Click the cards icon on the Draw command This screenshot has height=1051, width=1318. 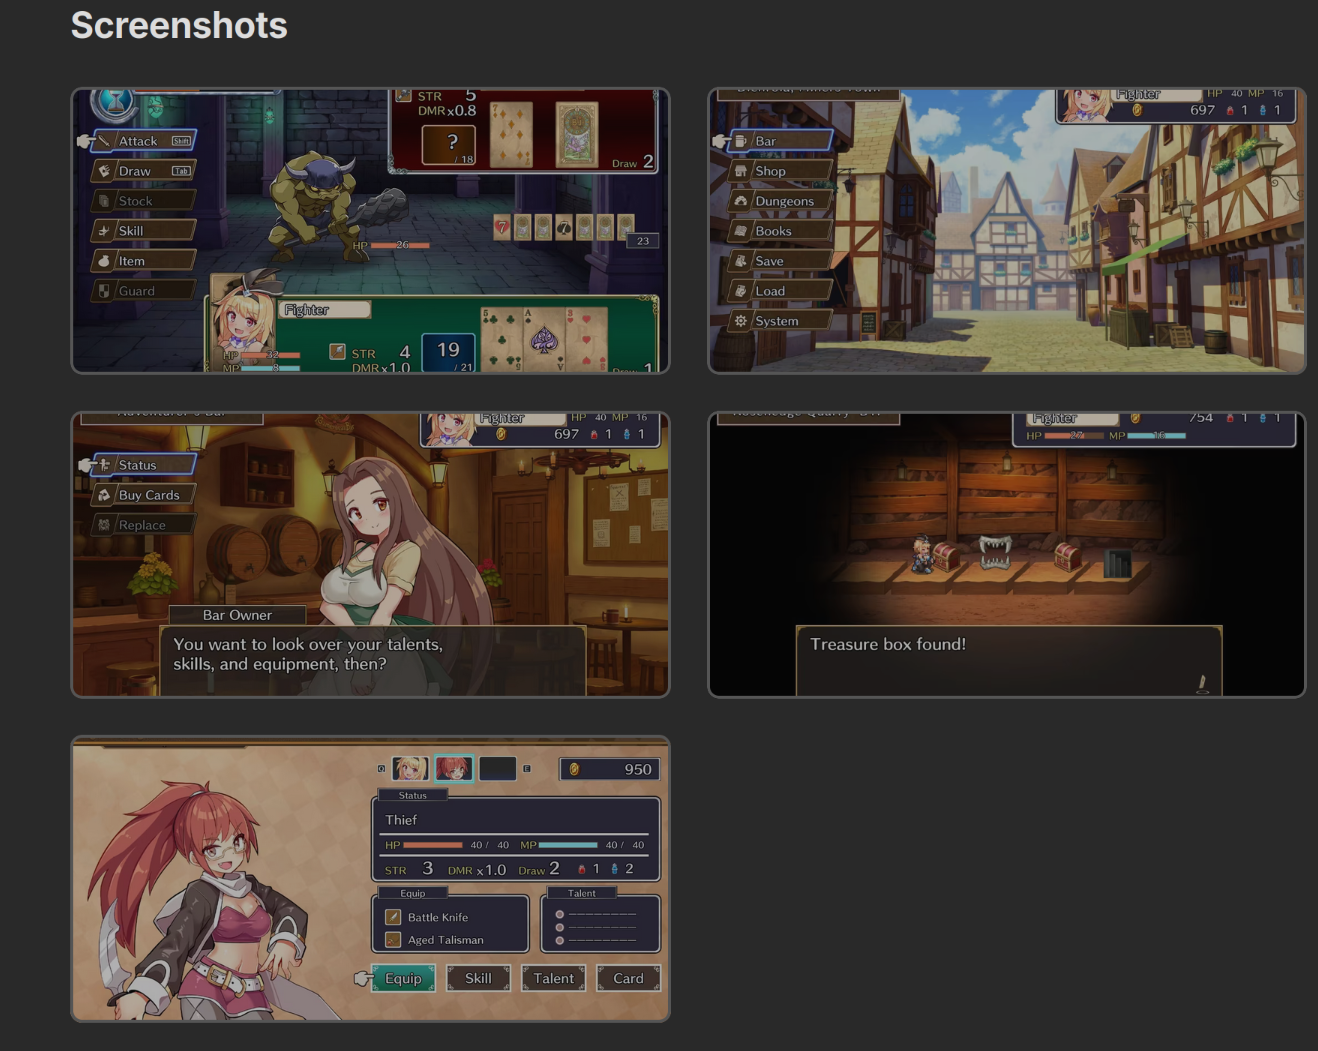coord(104,171)
